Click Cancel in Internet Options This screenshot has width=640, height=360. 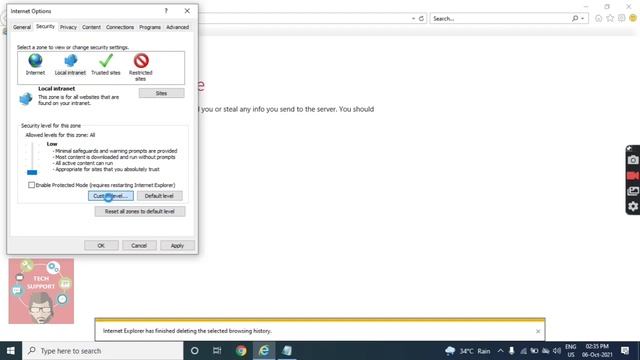click(x=139, y=245)
